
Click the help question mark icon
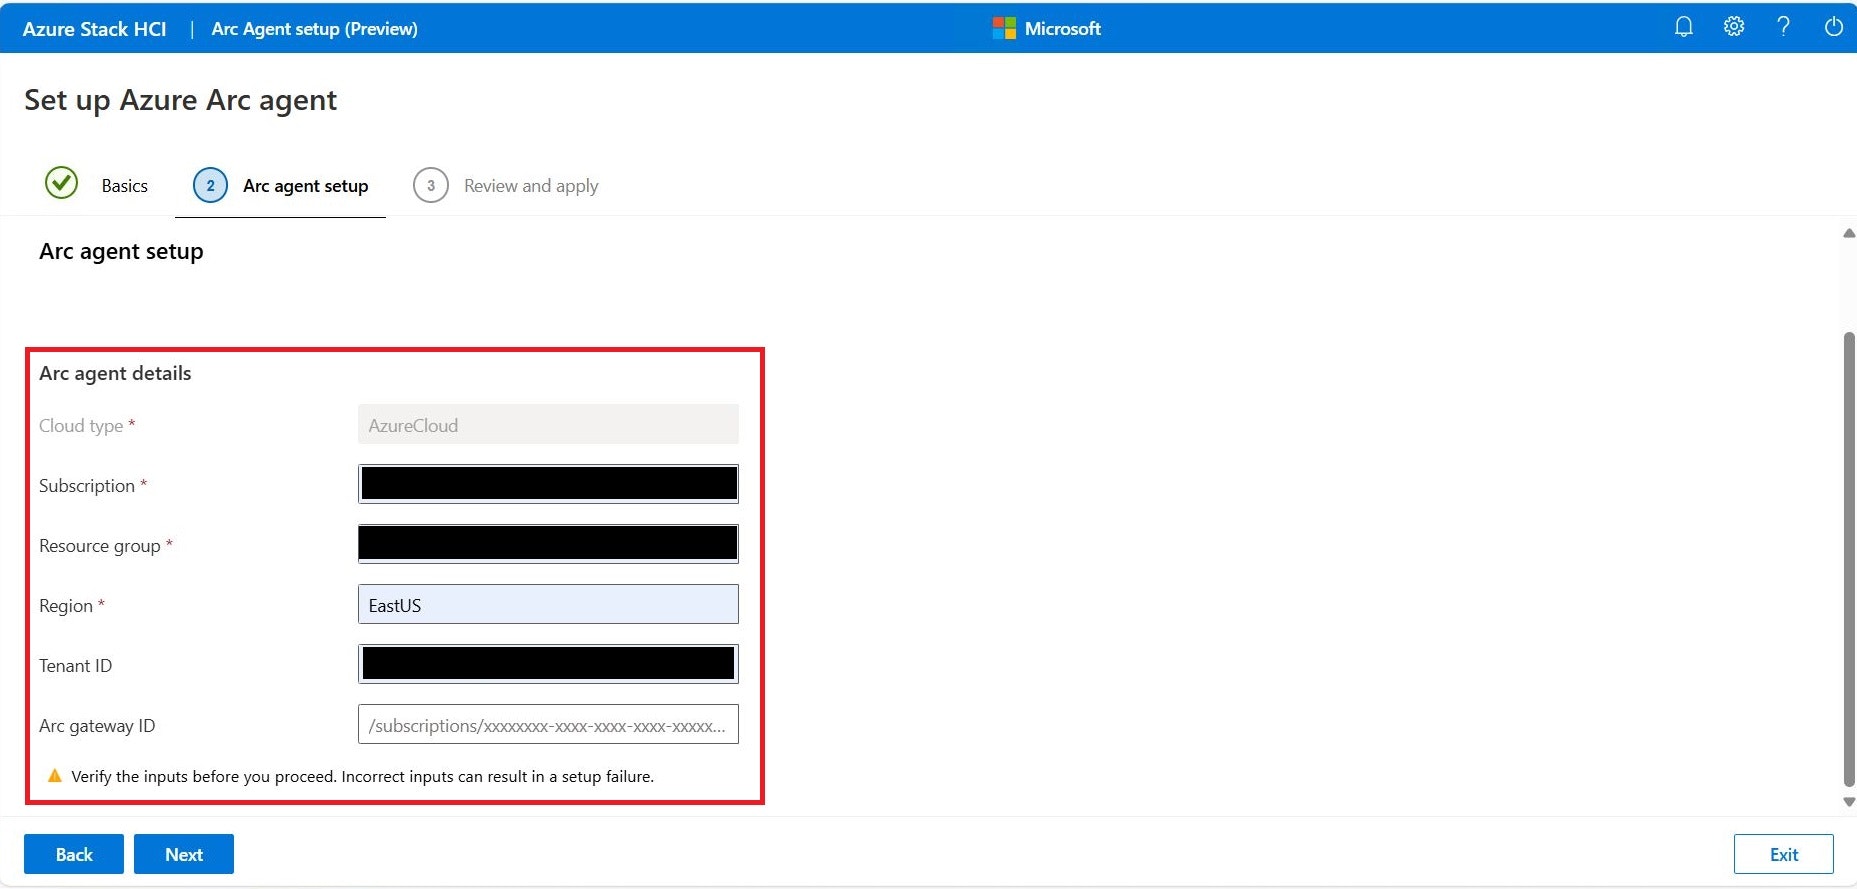tap(1783, 27)
